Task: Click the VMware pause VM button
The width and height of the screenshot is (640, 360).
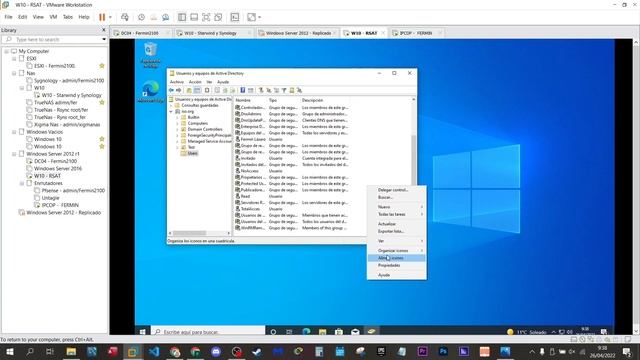Action: [x=102, y=17]
